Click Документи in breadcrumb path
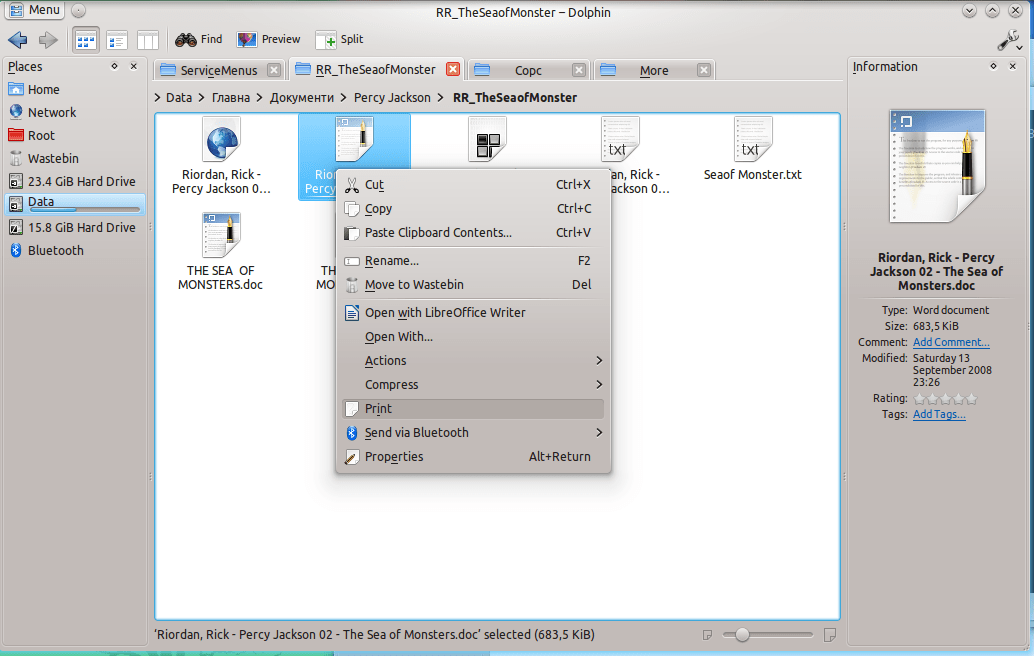Image resolution: width=1034 pixels, height=656 pixels. [301, 98]
